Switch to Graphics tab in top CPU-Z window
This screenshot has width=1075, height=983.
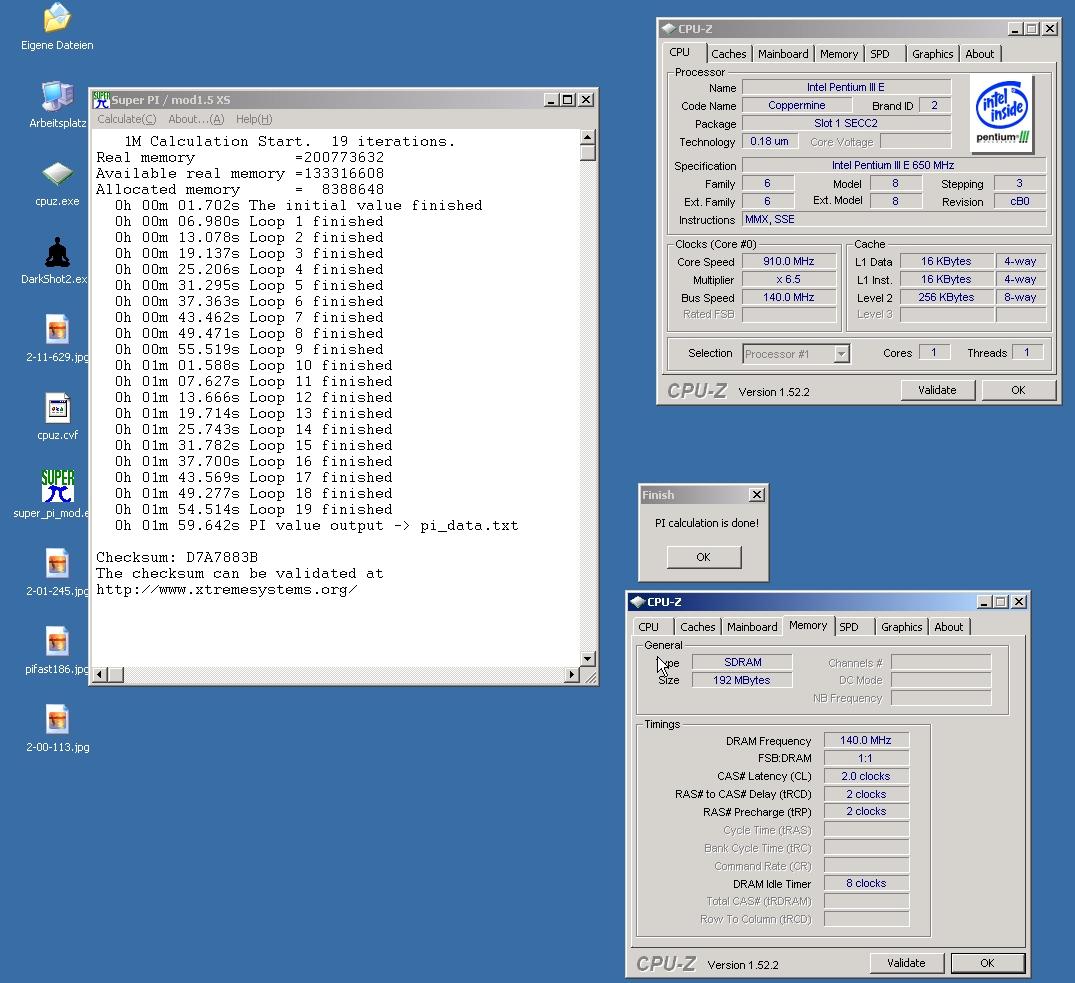(932, 54)
